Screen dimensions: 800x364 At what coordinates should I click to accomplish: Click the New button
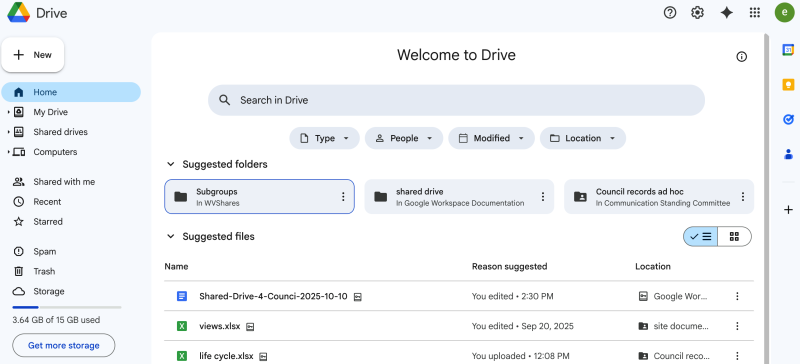click(33, 55)
